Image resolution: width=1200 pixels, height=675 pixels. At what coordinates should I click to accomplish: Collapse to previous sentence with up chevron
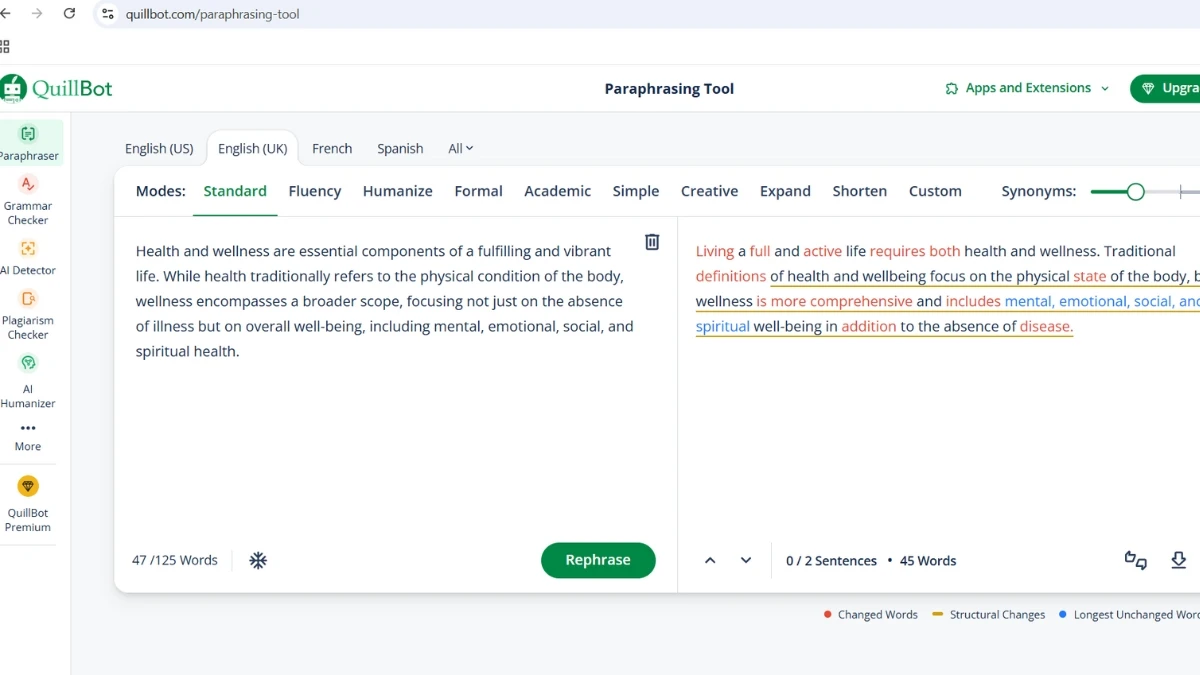point(710,560)
